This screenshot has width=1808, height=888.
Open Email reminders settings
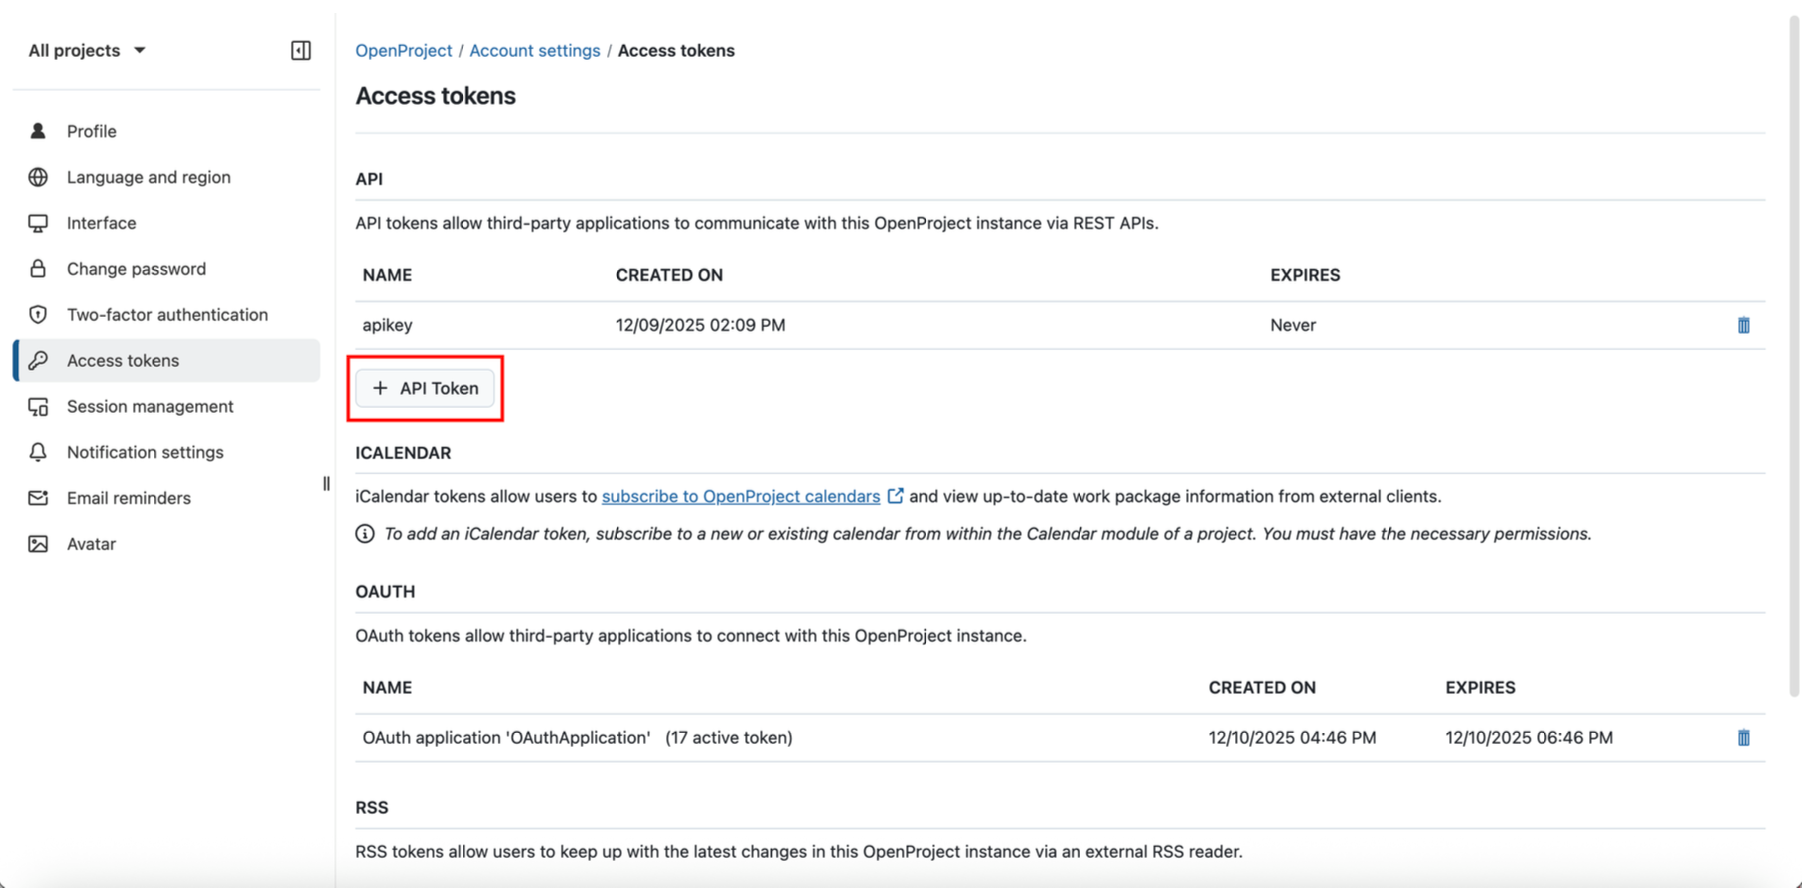[166, 498]
